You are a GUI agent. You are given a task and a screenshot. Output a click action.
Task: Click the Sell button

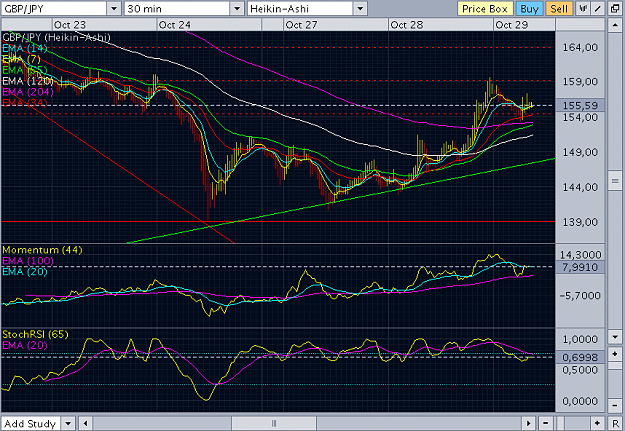(x=559, y=8)
